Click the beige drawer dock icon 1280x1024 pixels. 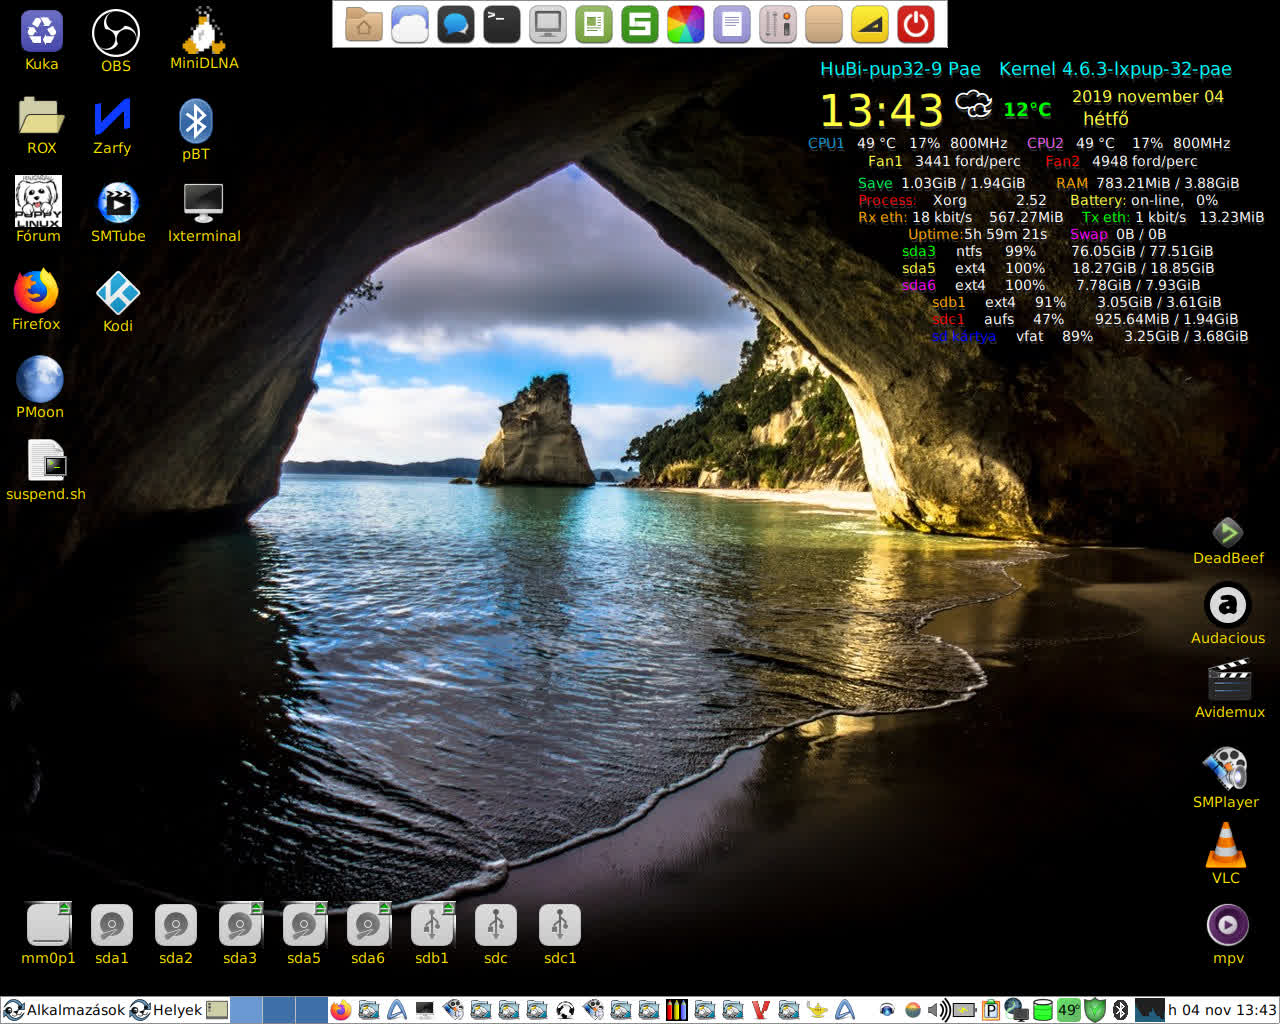[824, 24]
